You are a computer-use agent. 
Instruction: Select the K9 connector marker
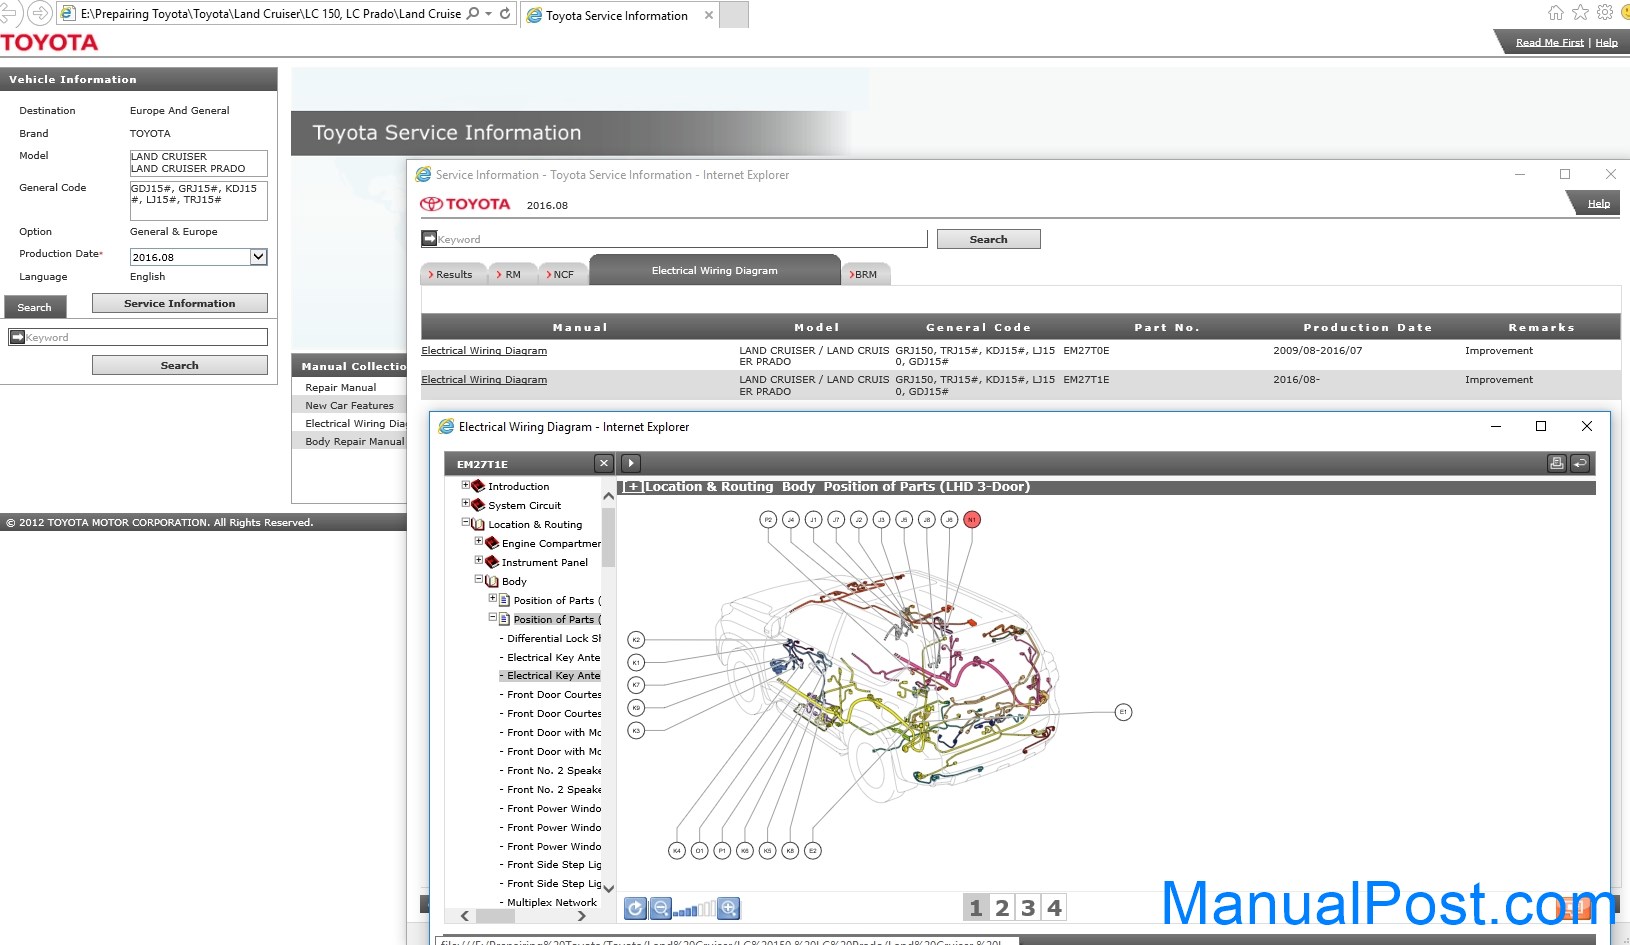pyautogui.click(x=636, y=708)
